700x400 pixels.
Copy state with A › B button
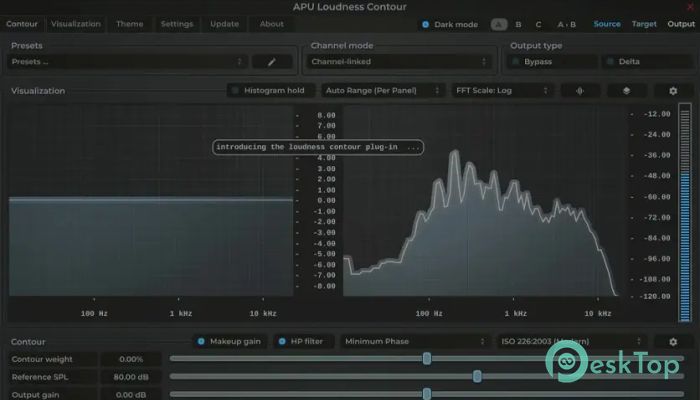pyautogui.click(x=566, y=24)
